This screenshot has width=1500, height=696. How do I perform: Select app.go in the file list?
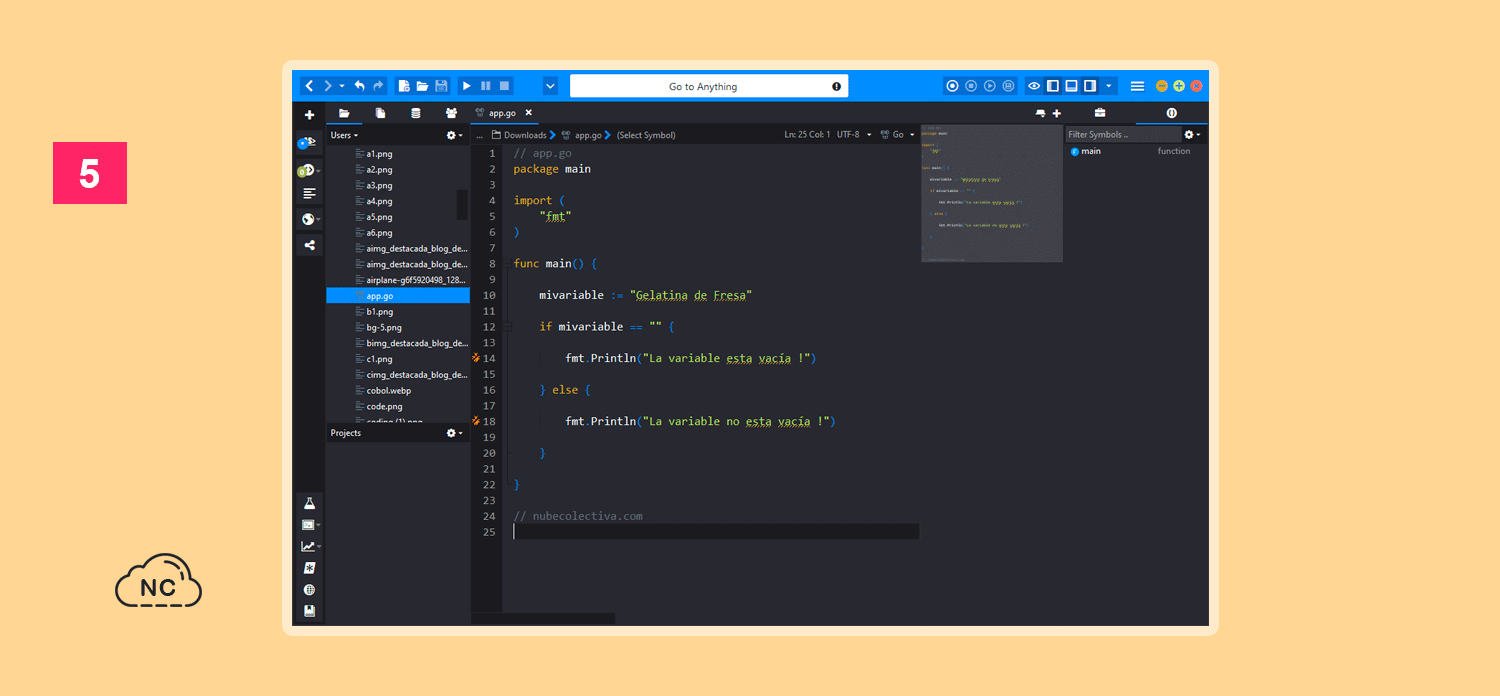point(380,296)
